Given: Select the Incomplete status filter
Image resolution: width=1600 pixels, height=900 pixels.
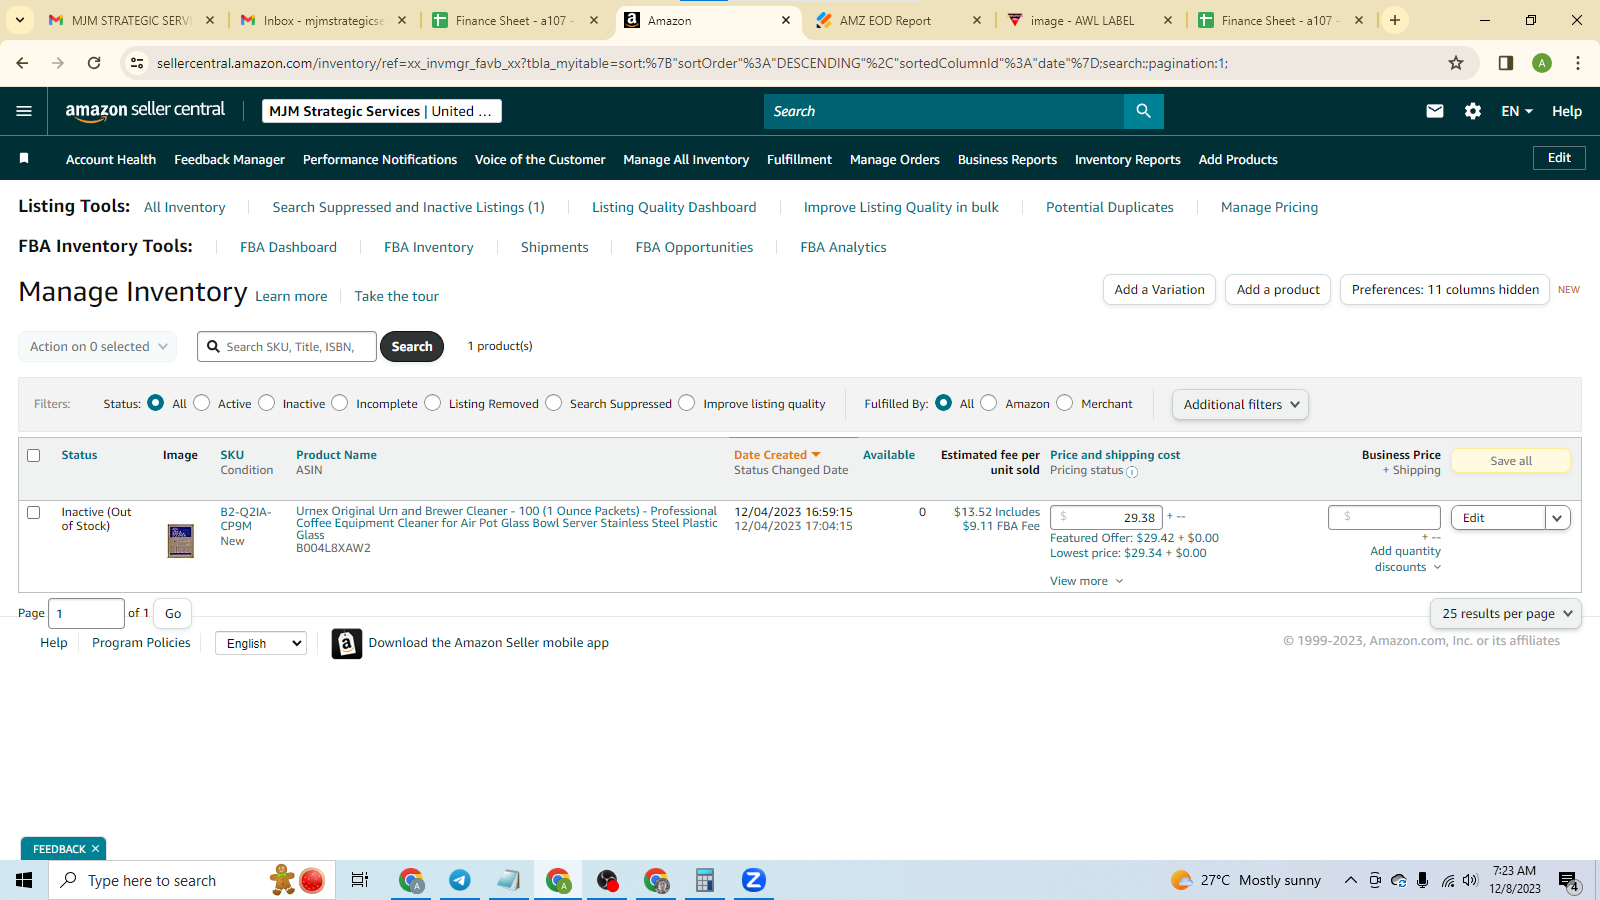Looking at the screenshot, I should pyautogui.click(x=340, y=403).
